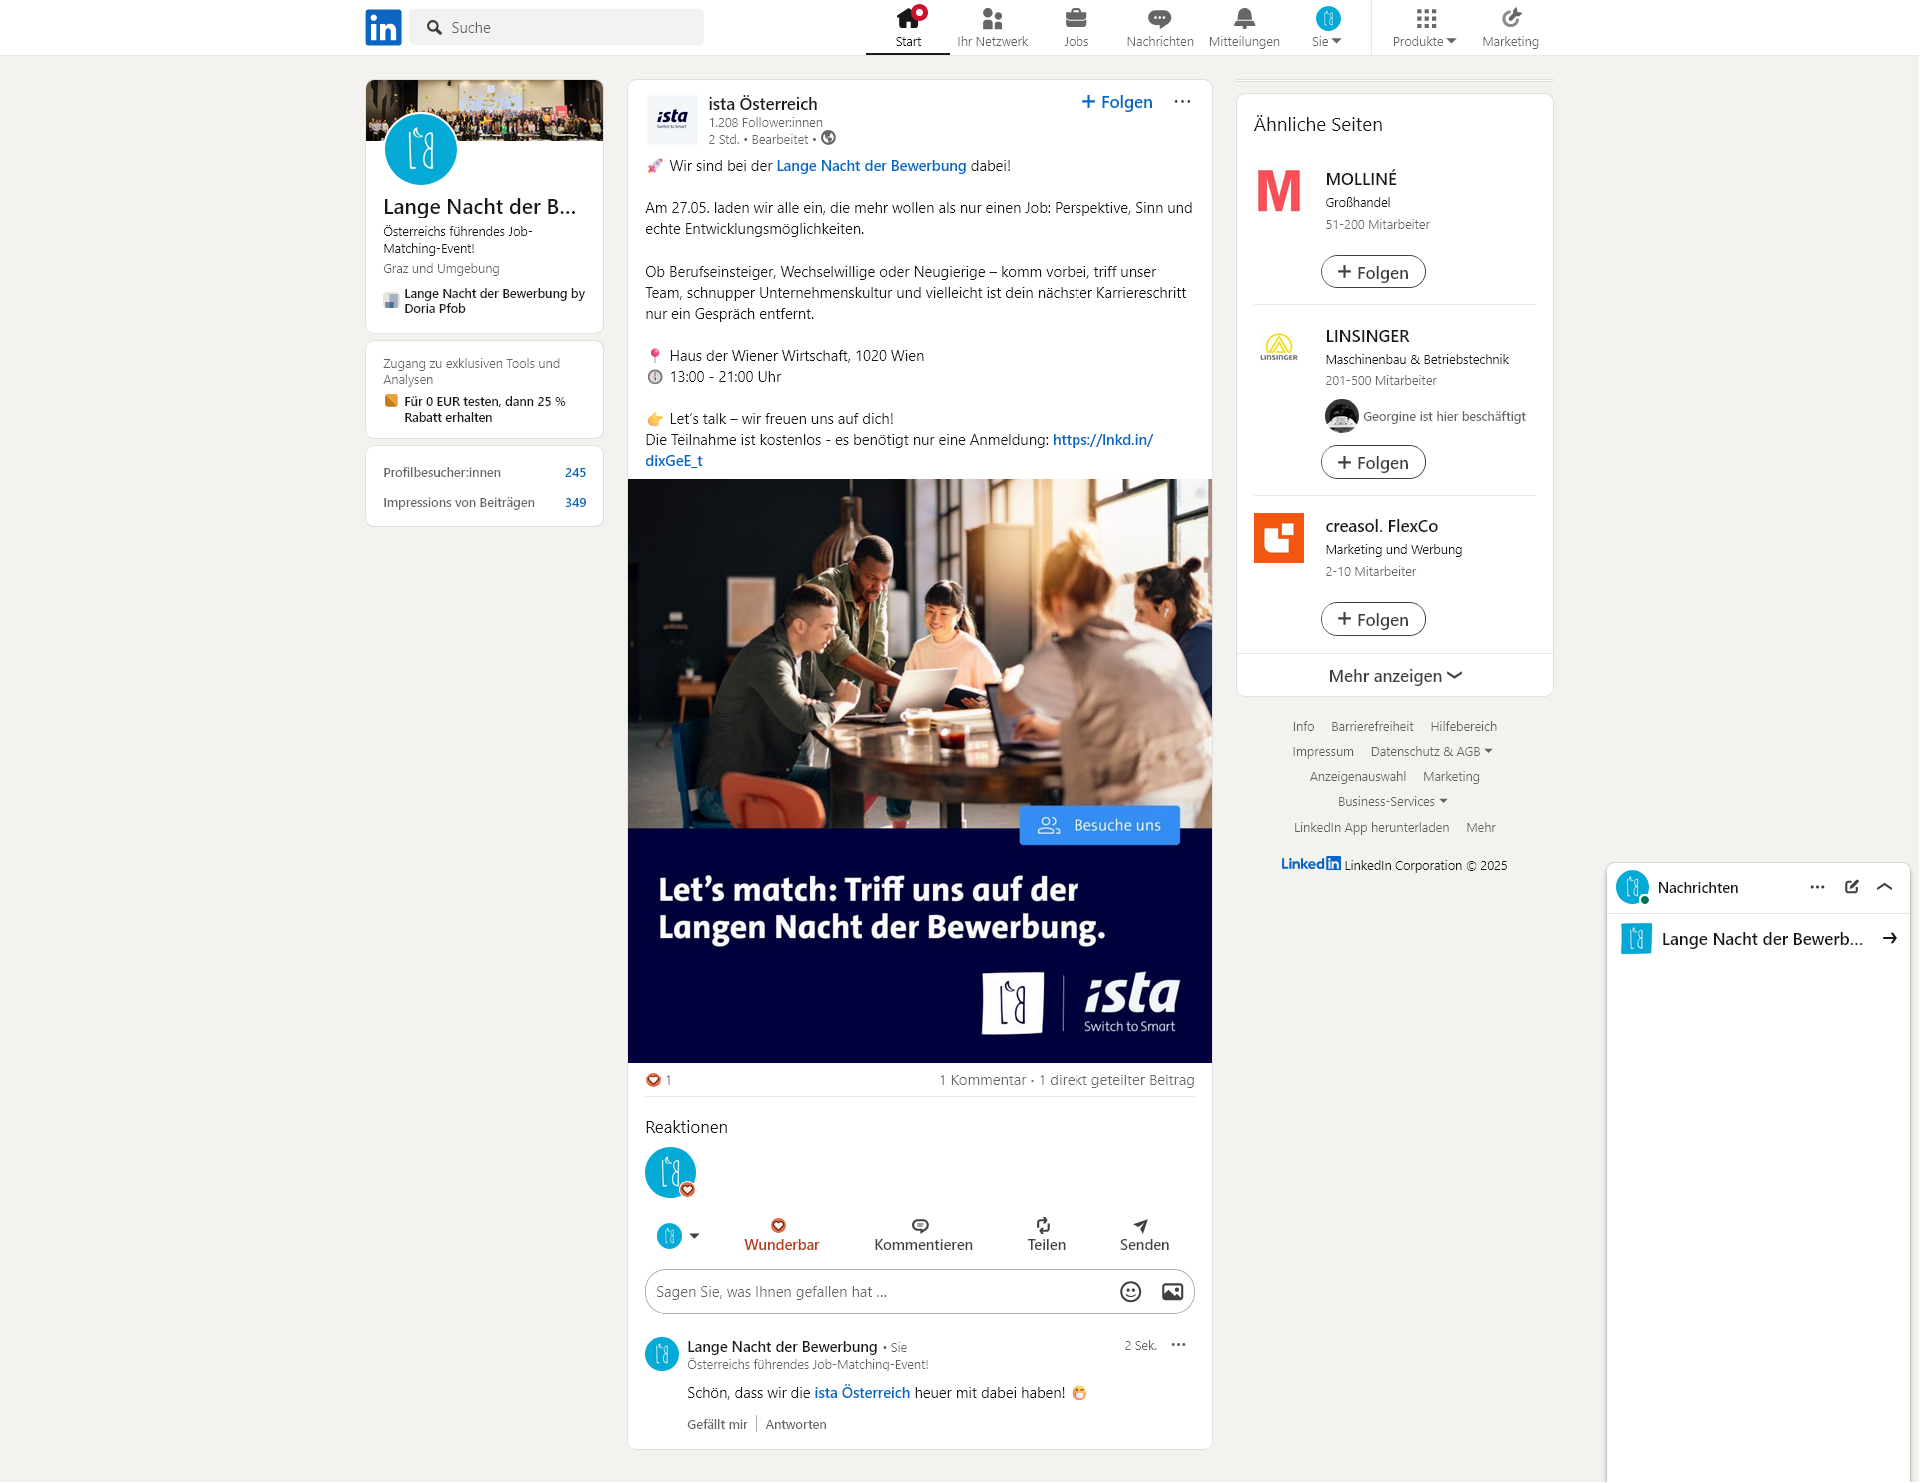Open the Lange Nacht der Bewerbung mention link
The width and height of the screenshot is (1920, 1483).
(871, 166)
